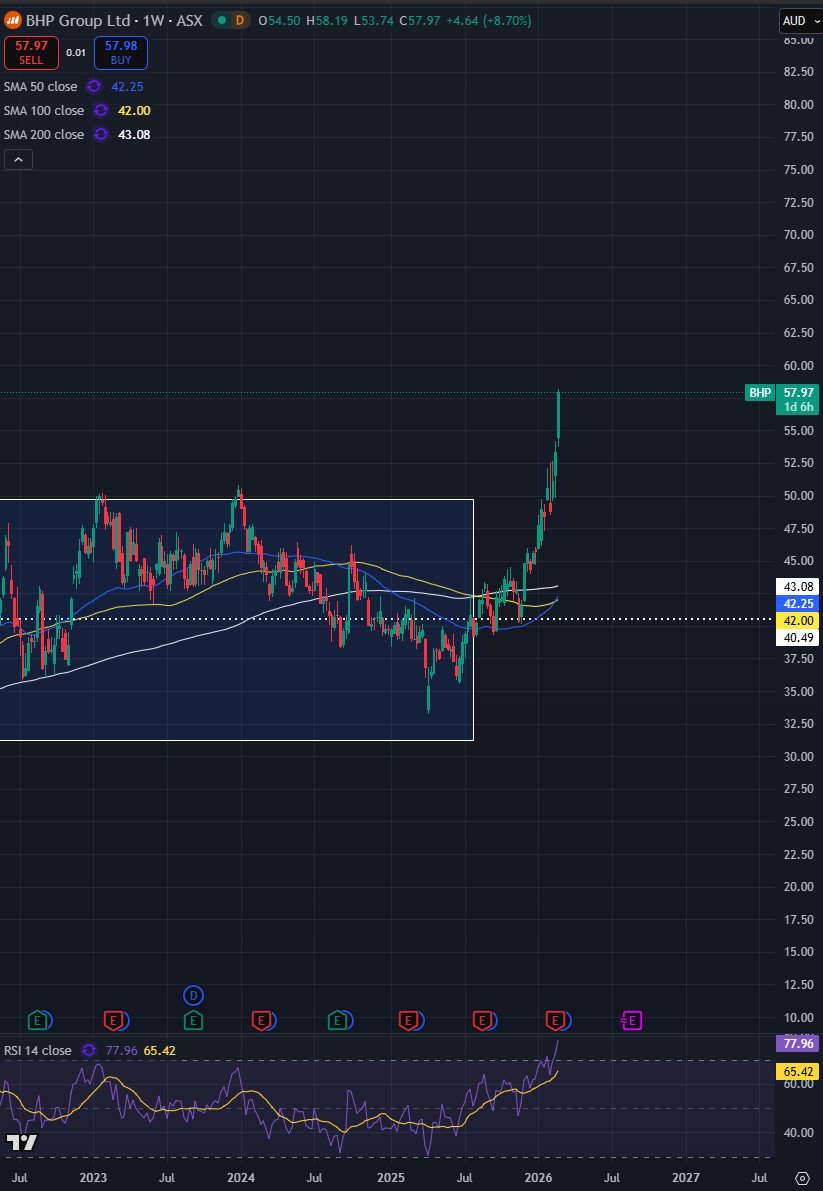
Task: Click the white dotted horizontal line
Action: [x=387, y=619]
